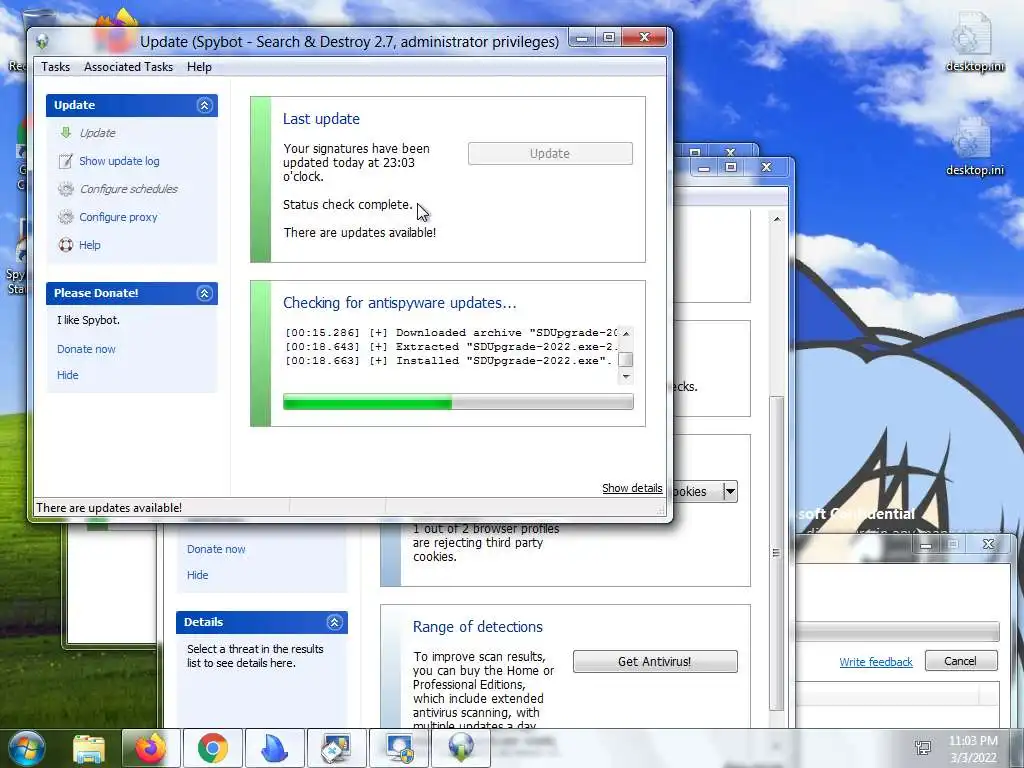
Task: Click the Show details link
Action: (632, 488)
